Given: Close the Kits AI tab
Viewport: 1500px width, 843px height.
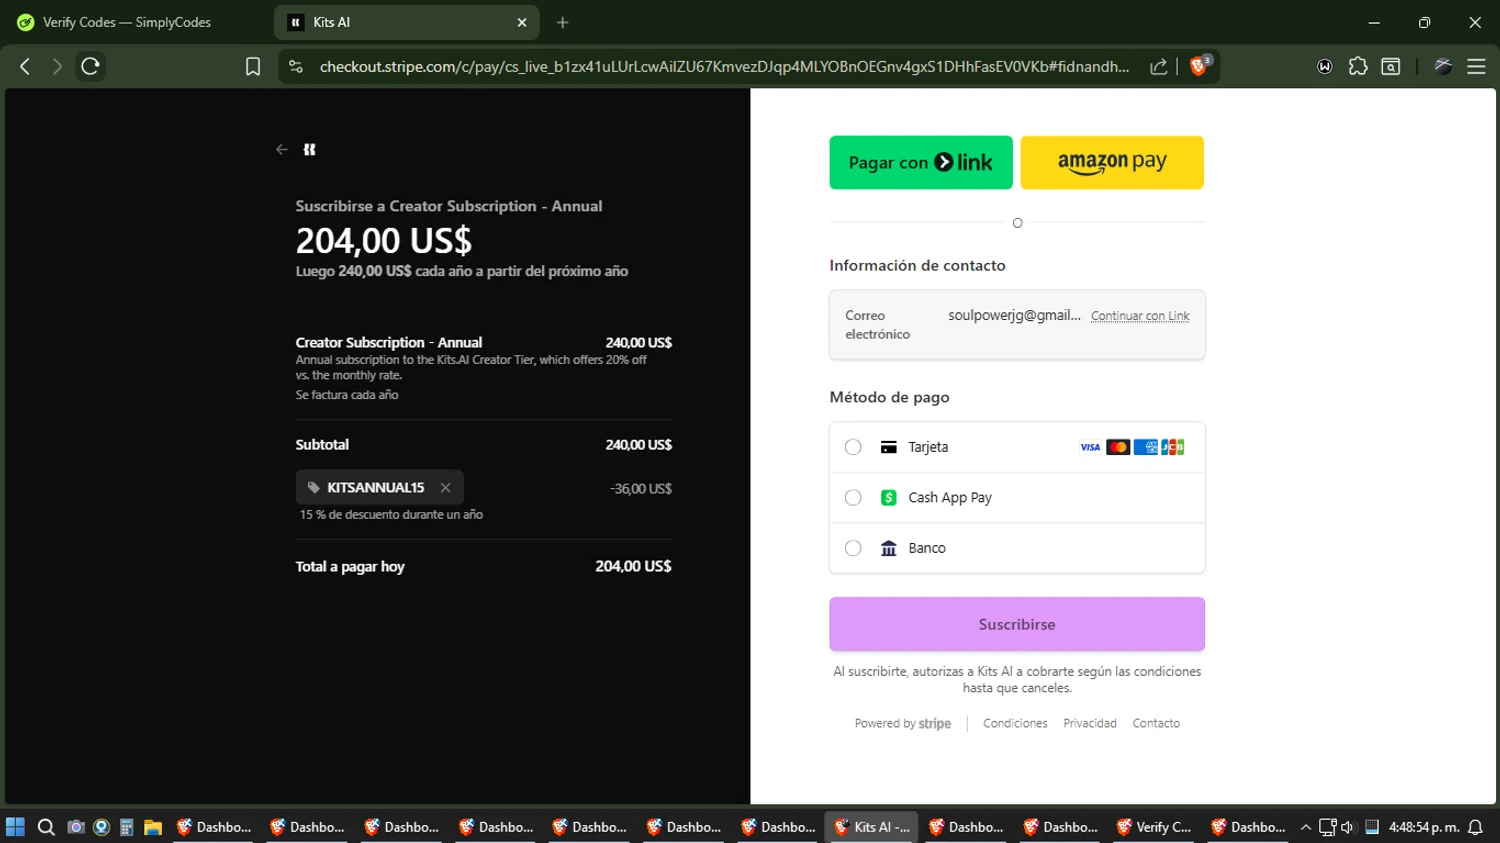Looking at the screenshot, I should 522,22.
